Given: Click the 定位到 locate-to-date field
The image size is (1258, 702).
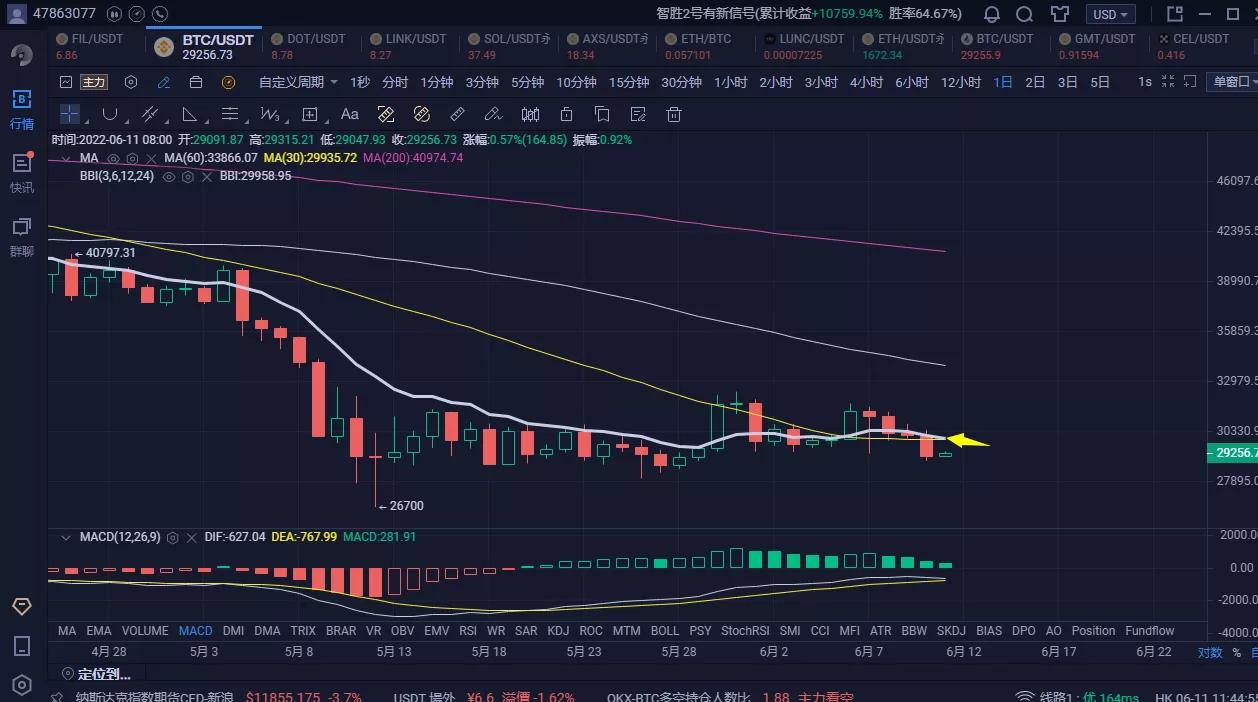Looking at the screenshot, I should coord(96,674).
